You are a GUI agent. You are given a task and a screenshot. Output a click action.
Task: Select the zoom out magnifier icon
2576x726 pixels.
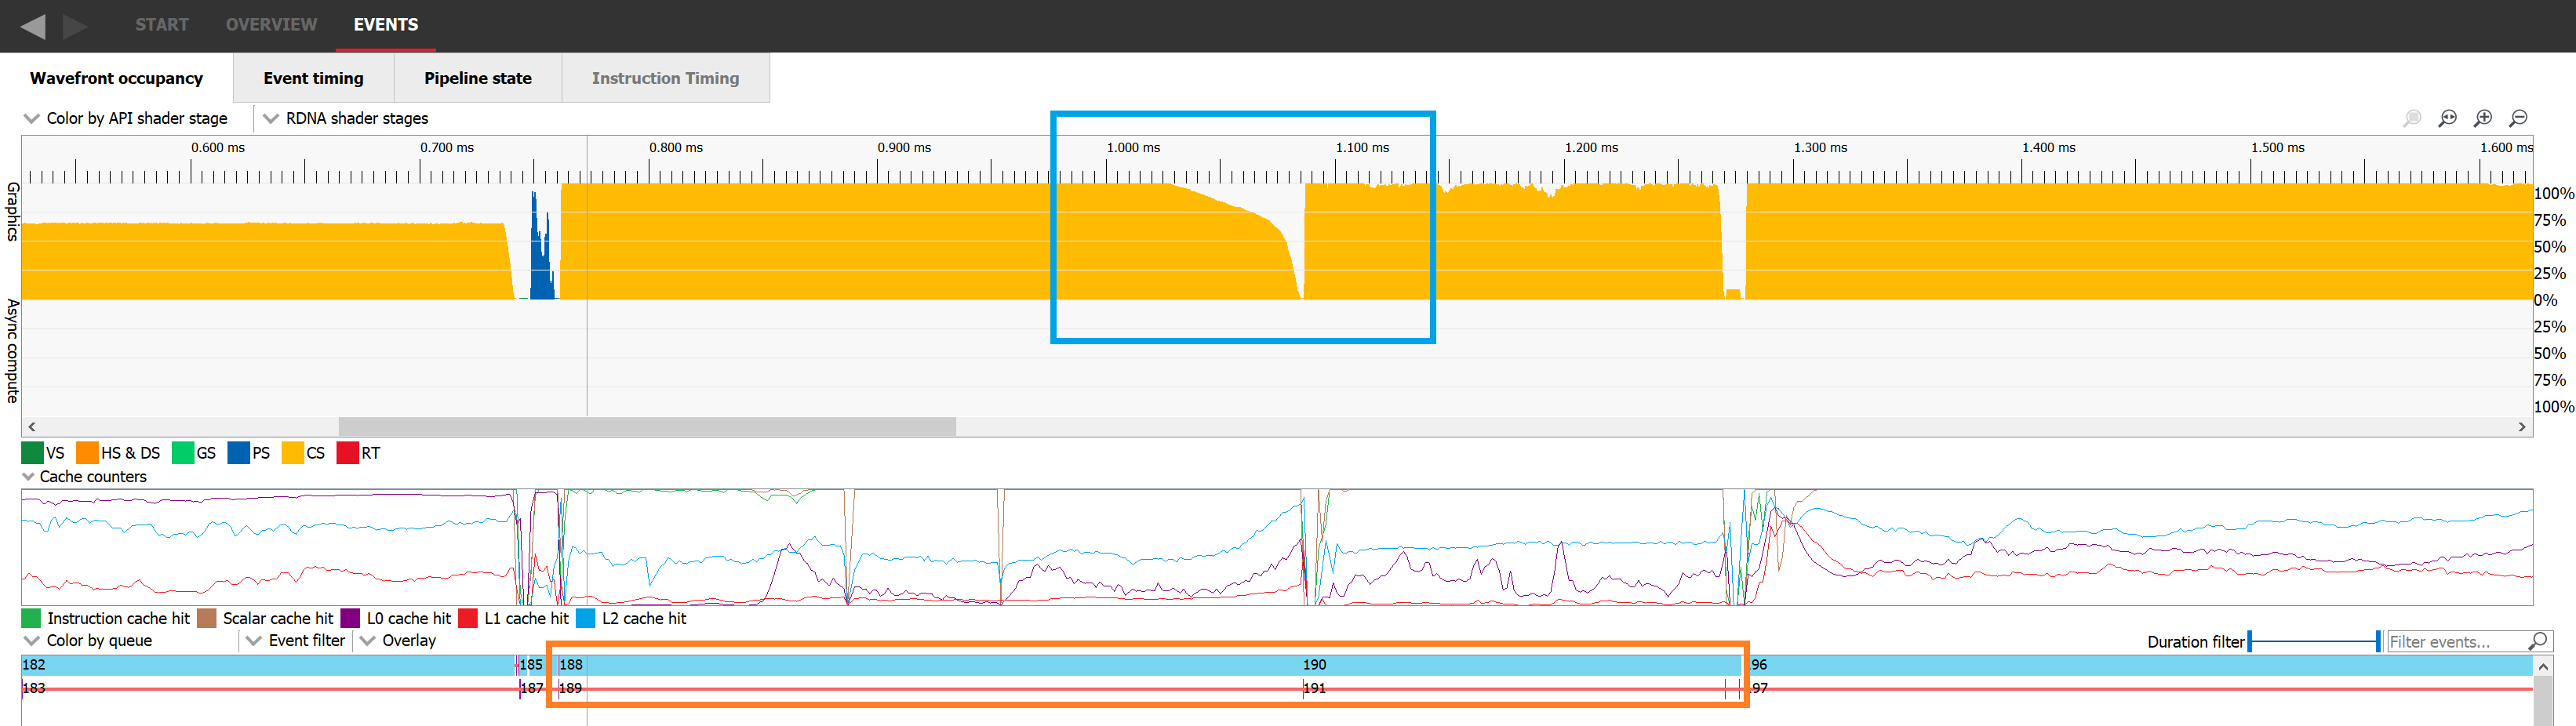(x=2519, y=117)
